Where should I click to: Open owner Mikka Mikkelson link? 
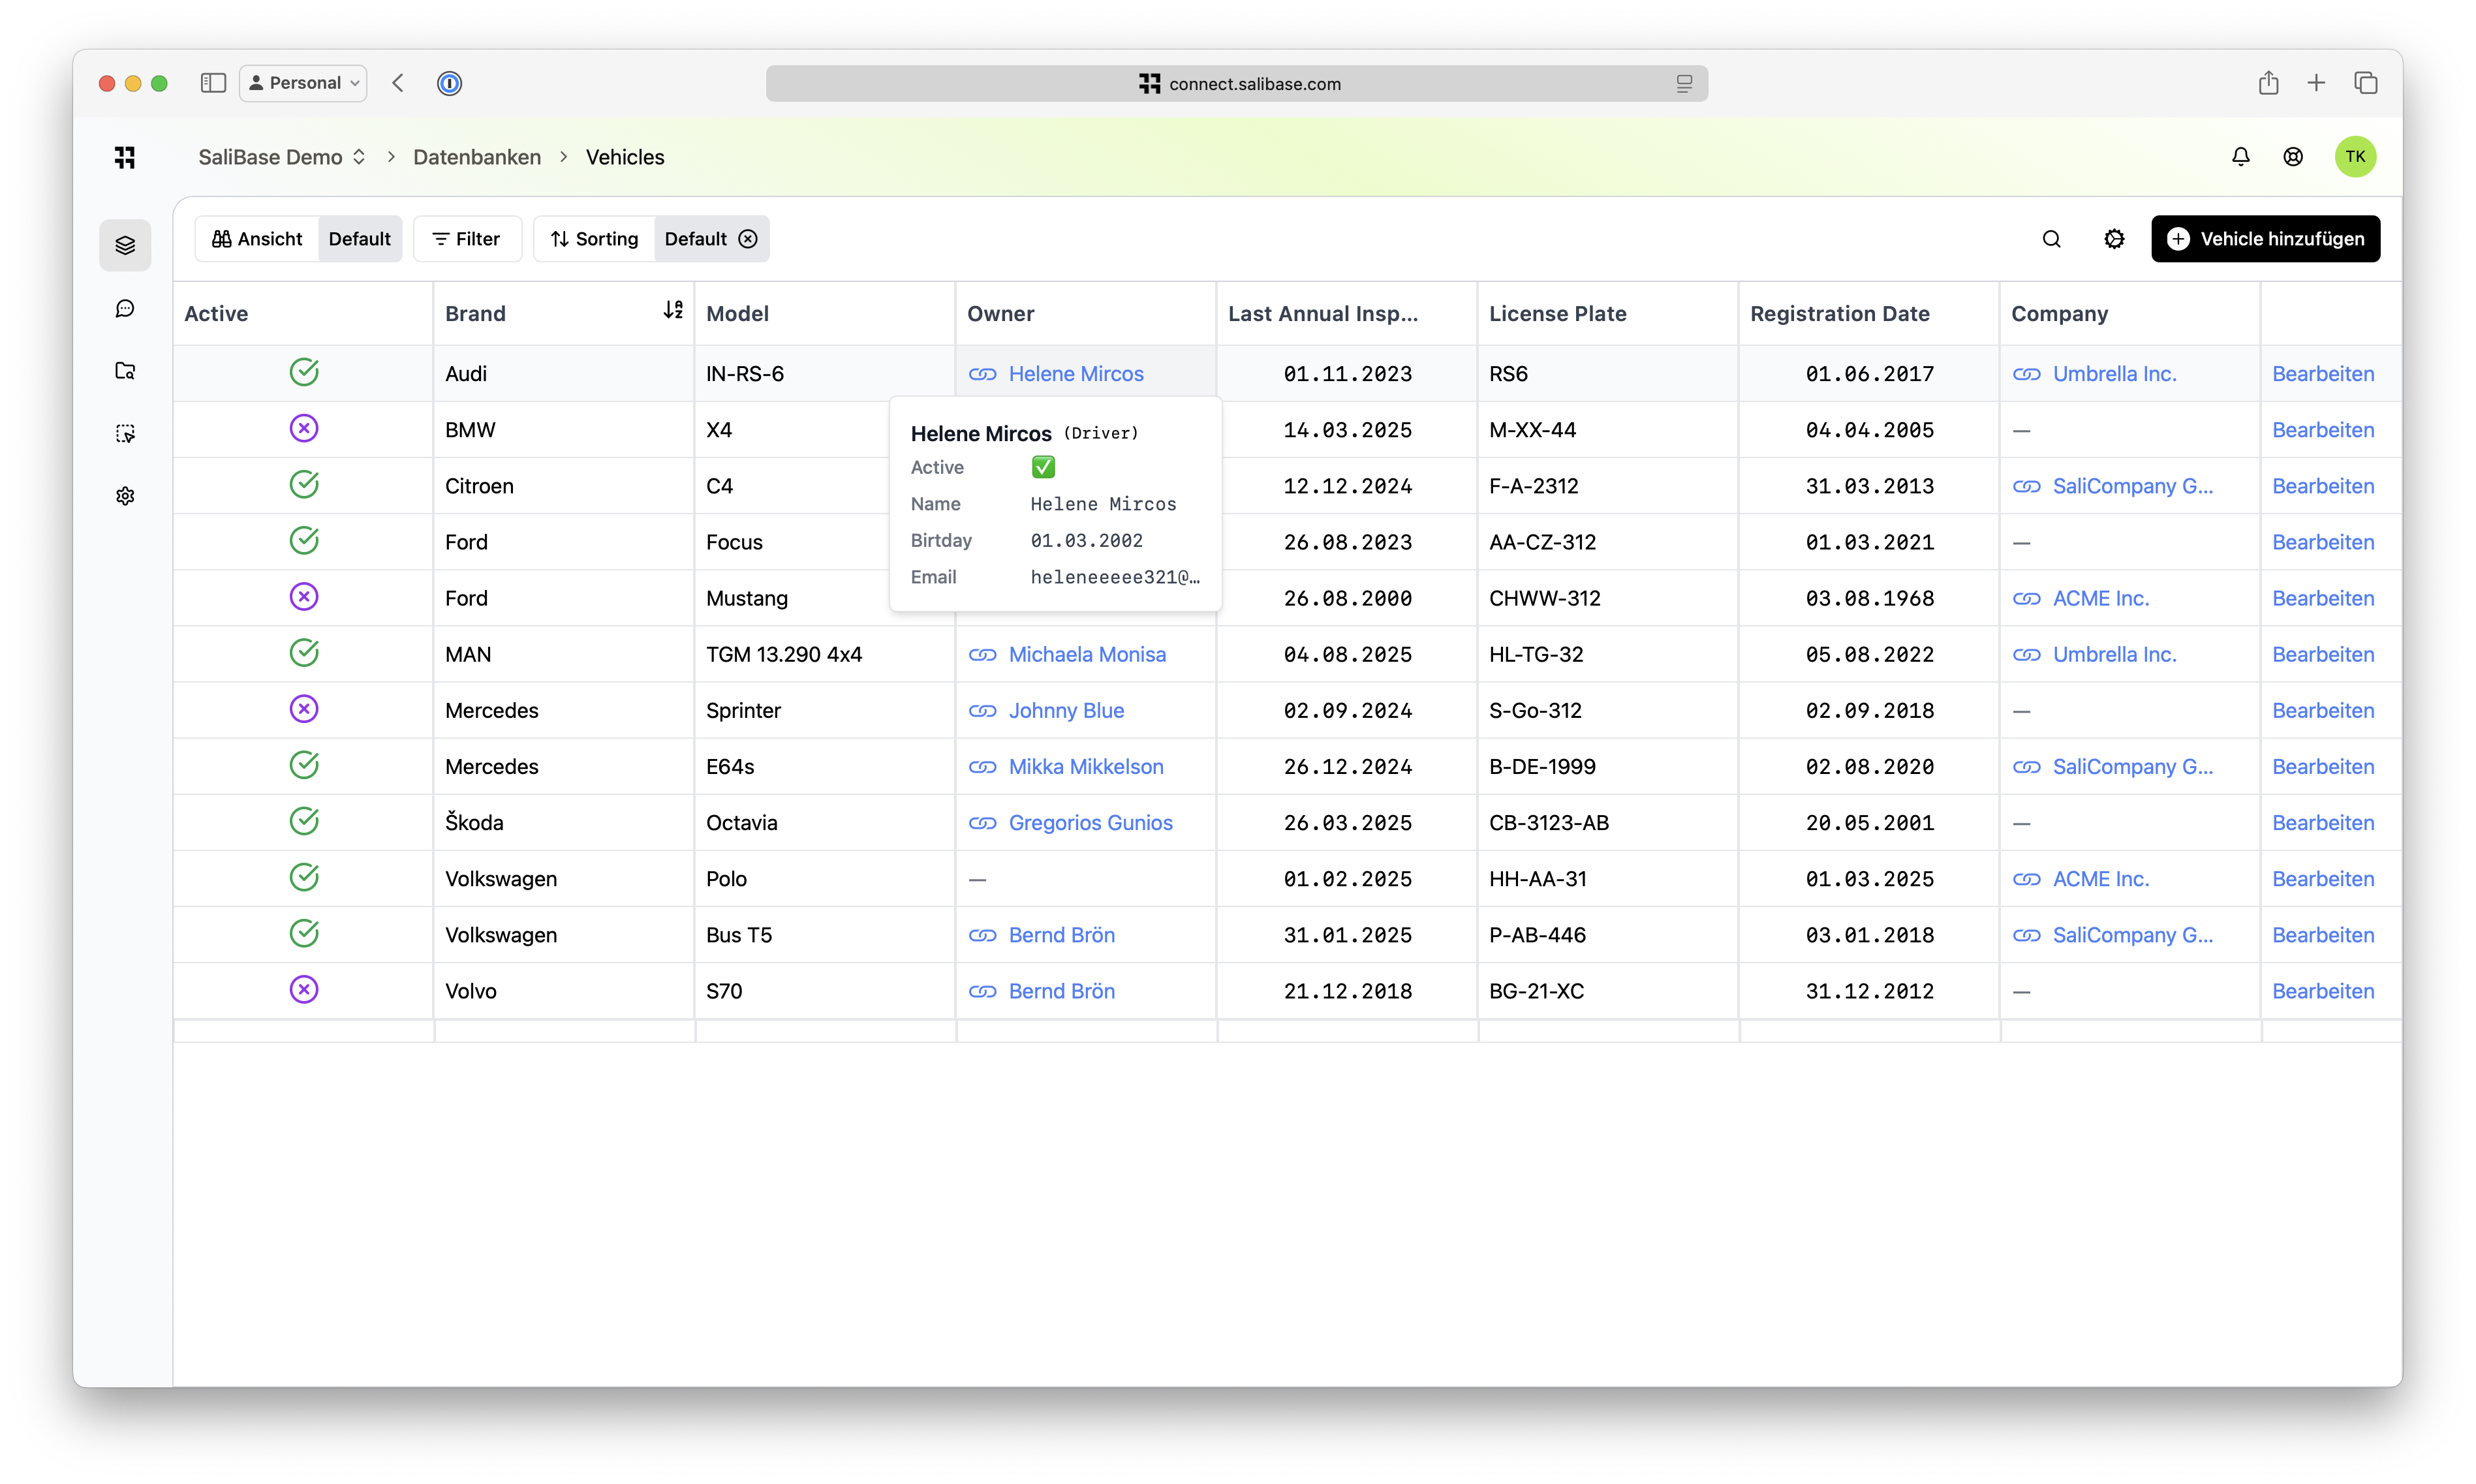1086,767
